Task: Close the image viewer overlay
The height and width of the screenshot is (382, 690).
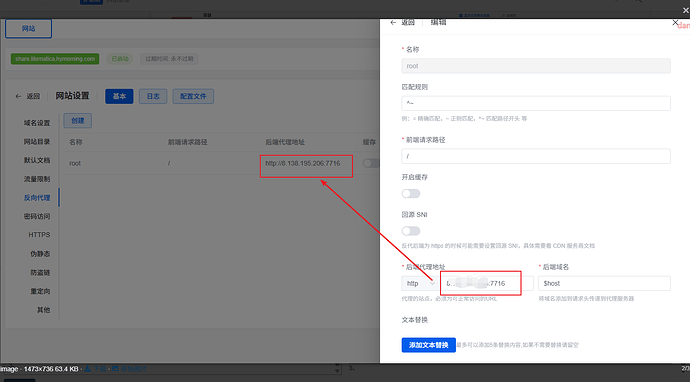Action: point(686,10)
